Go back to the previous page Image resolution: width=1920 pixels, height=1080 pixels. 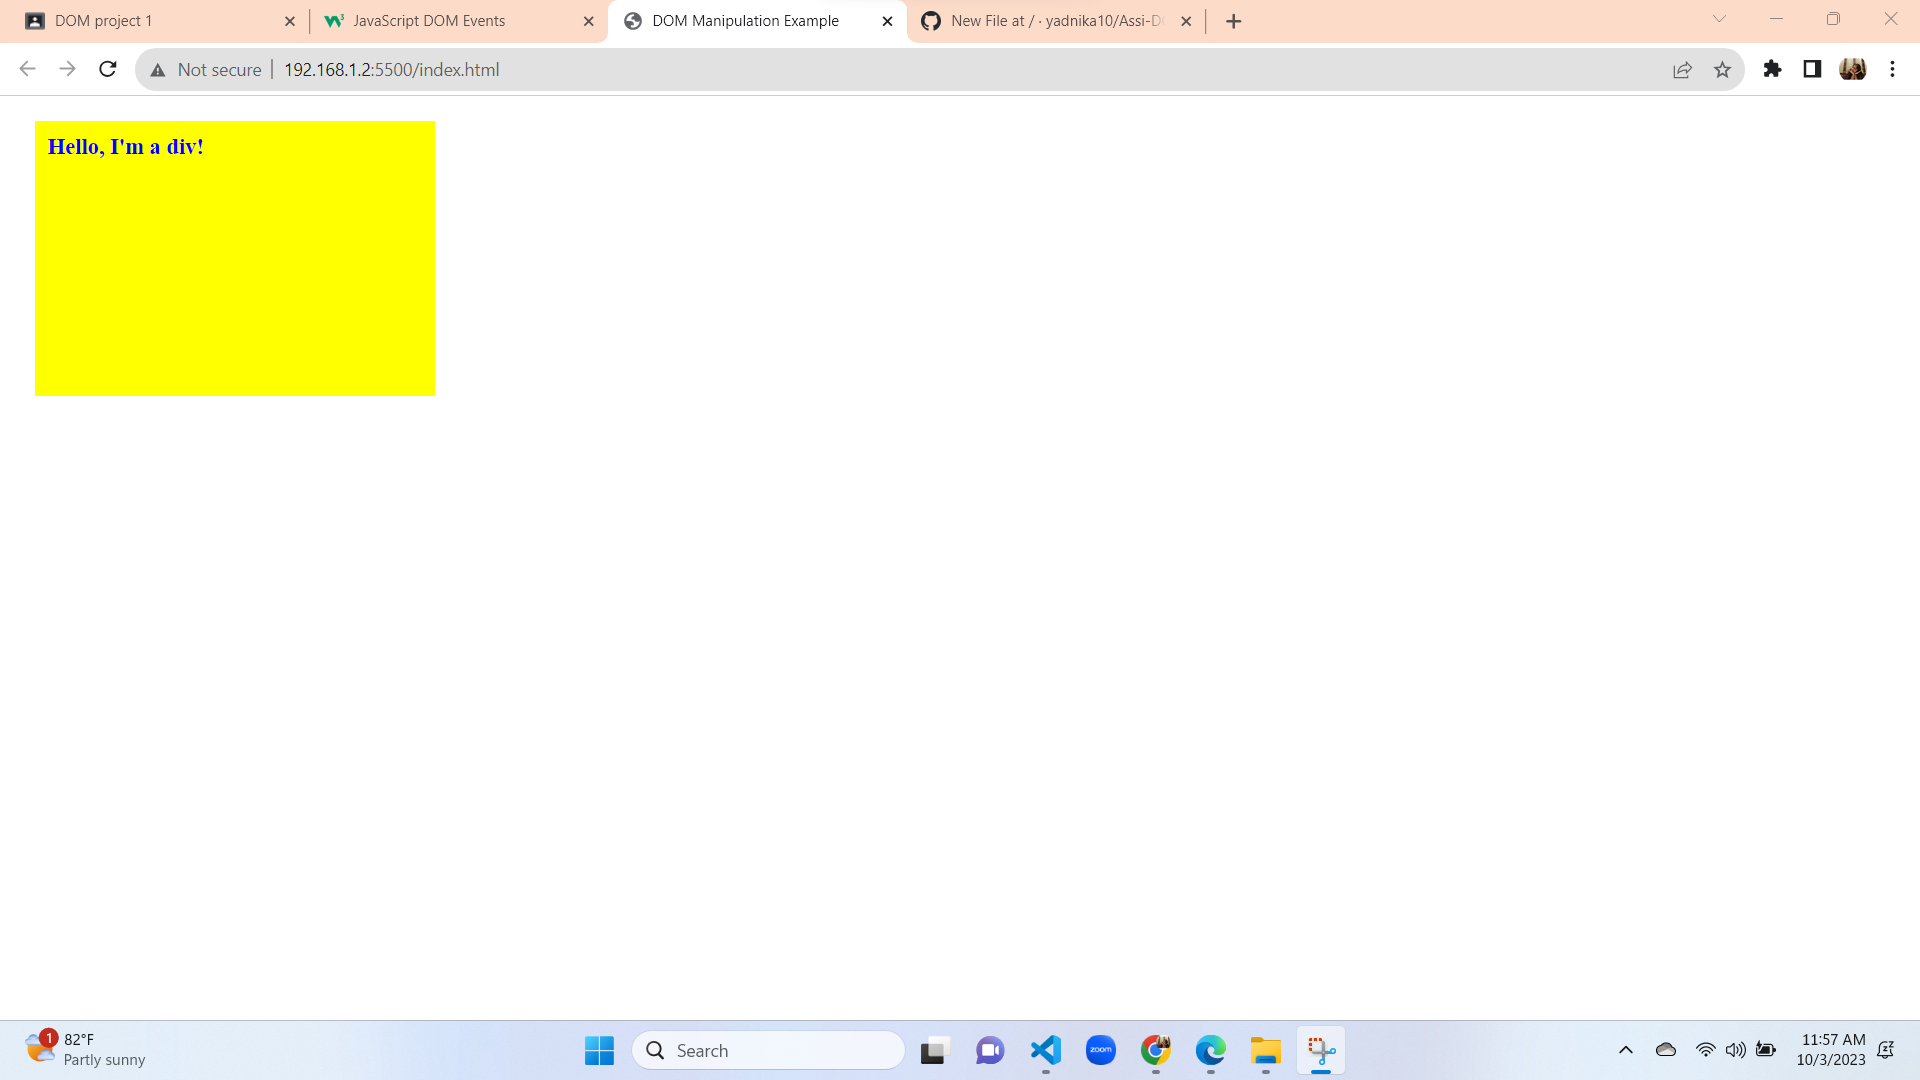point(27,69)
